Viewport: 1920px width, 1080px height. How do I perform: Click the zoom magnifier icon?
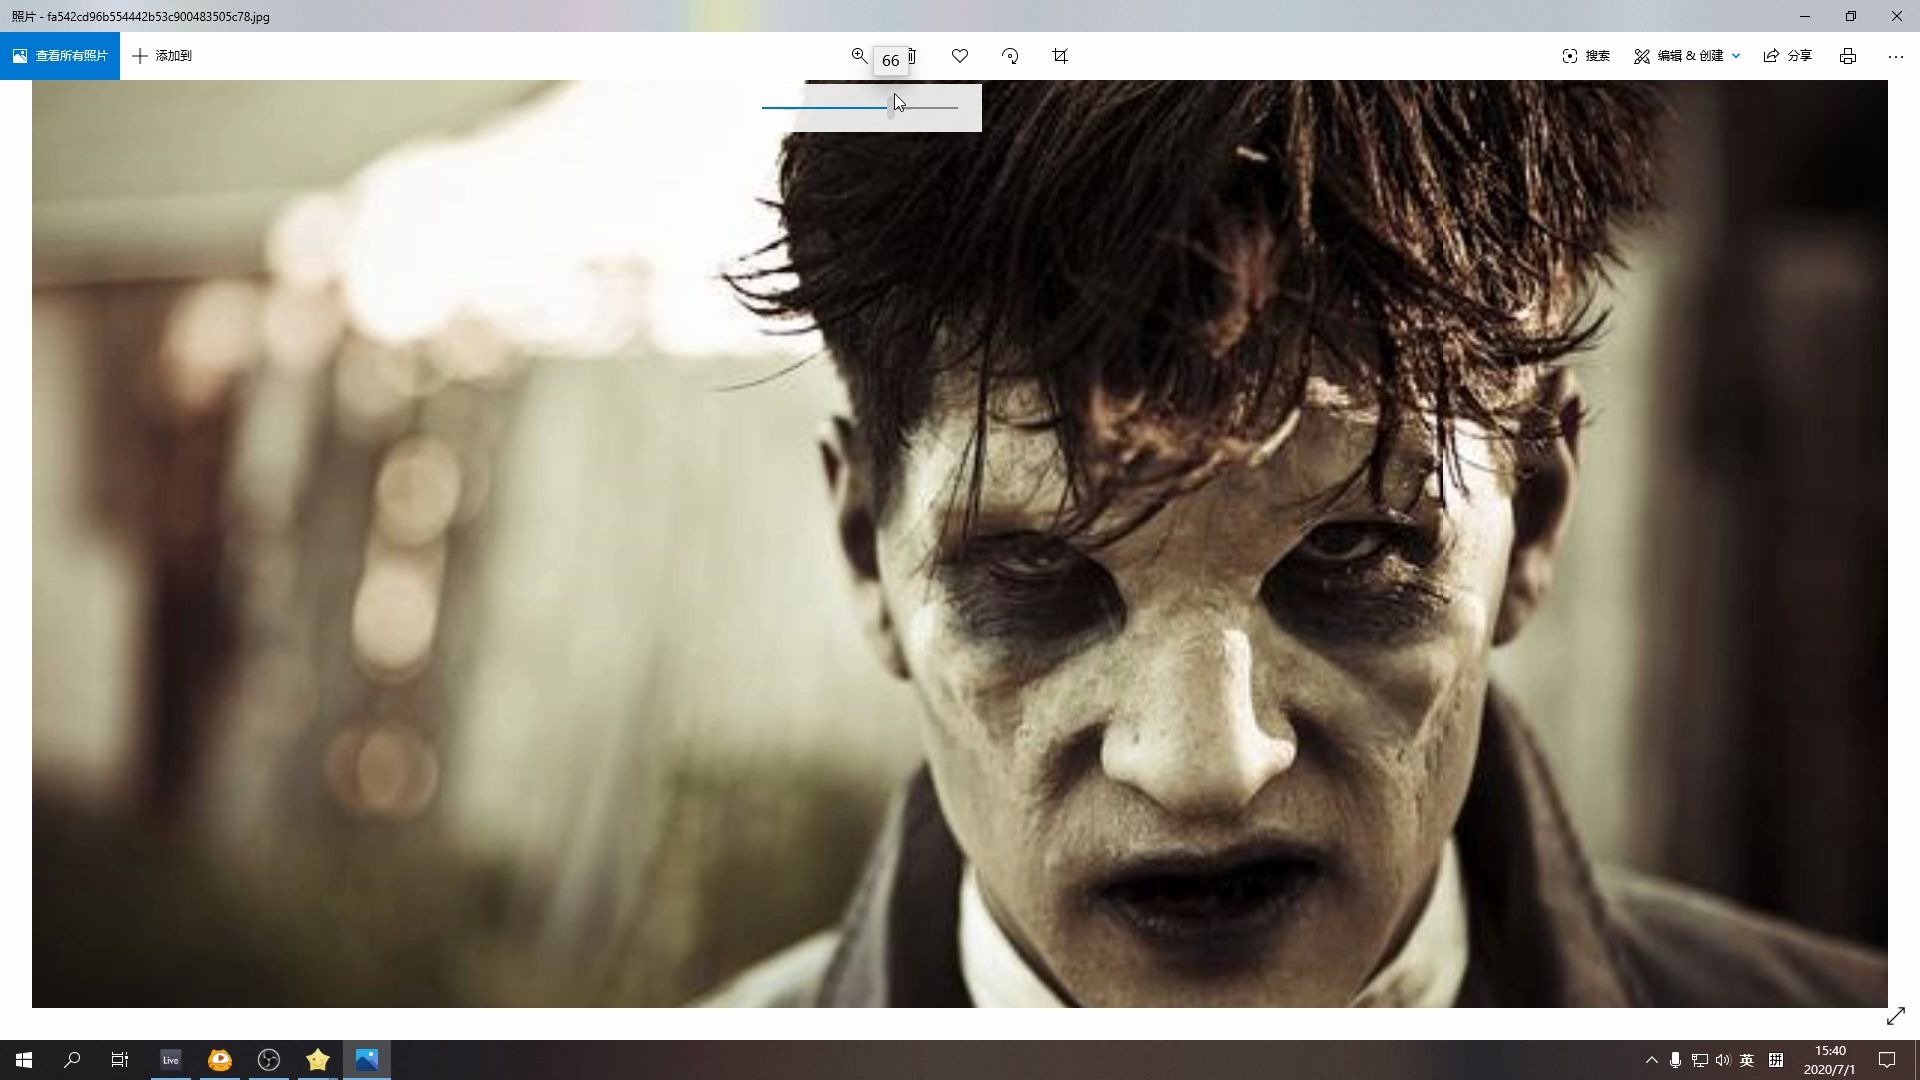pos(859,56)
